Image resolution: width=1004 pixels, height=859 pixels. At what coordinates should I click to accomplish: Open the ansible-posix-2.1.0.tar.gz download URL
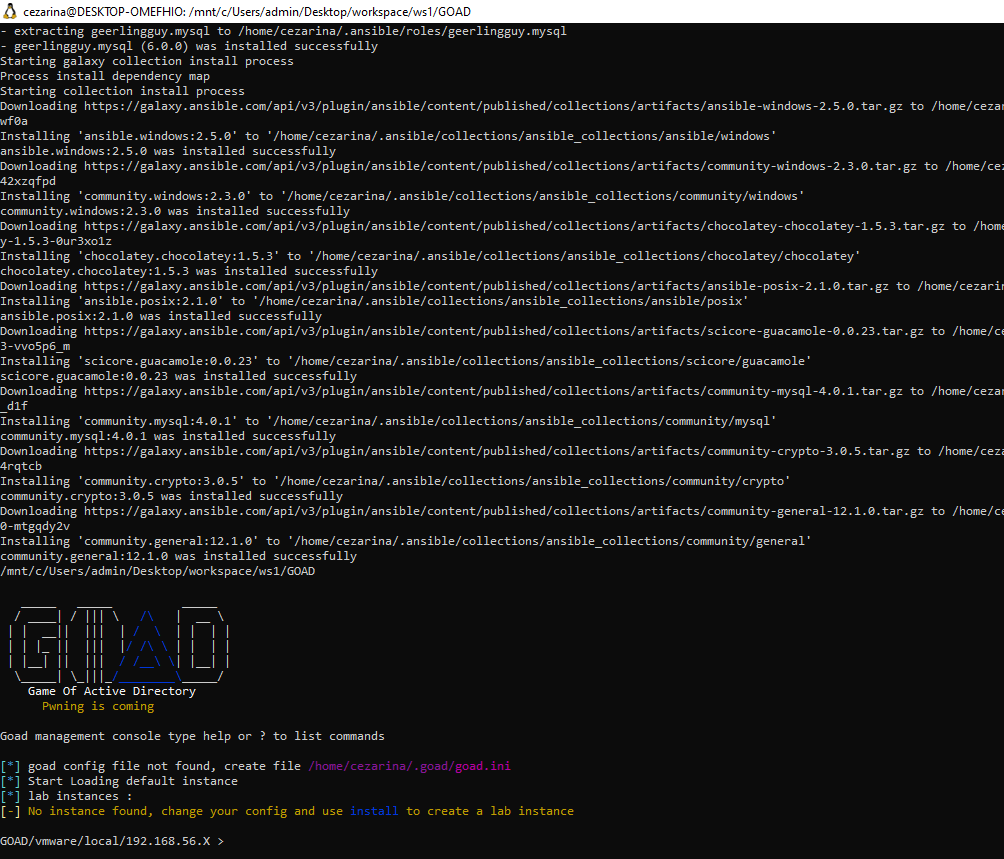point(485,286)
